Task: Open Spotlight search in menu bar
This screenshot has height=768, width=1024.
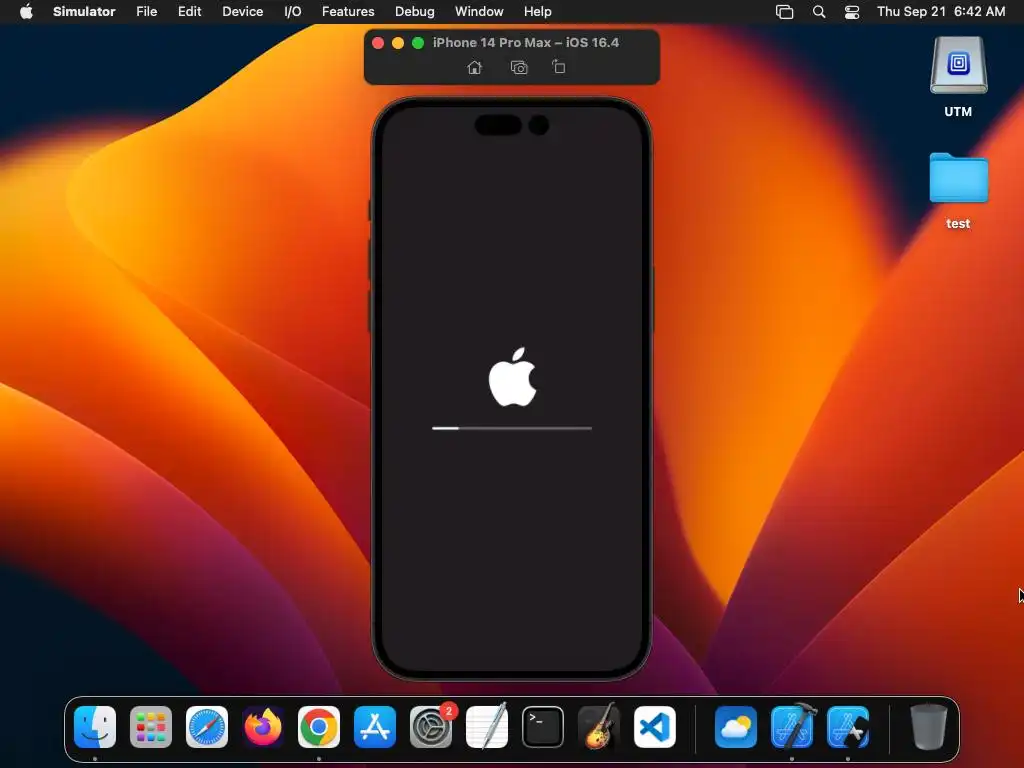Action: coord(819,12)
